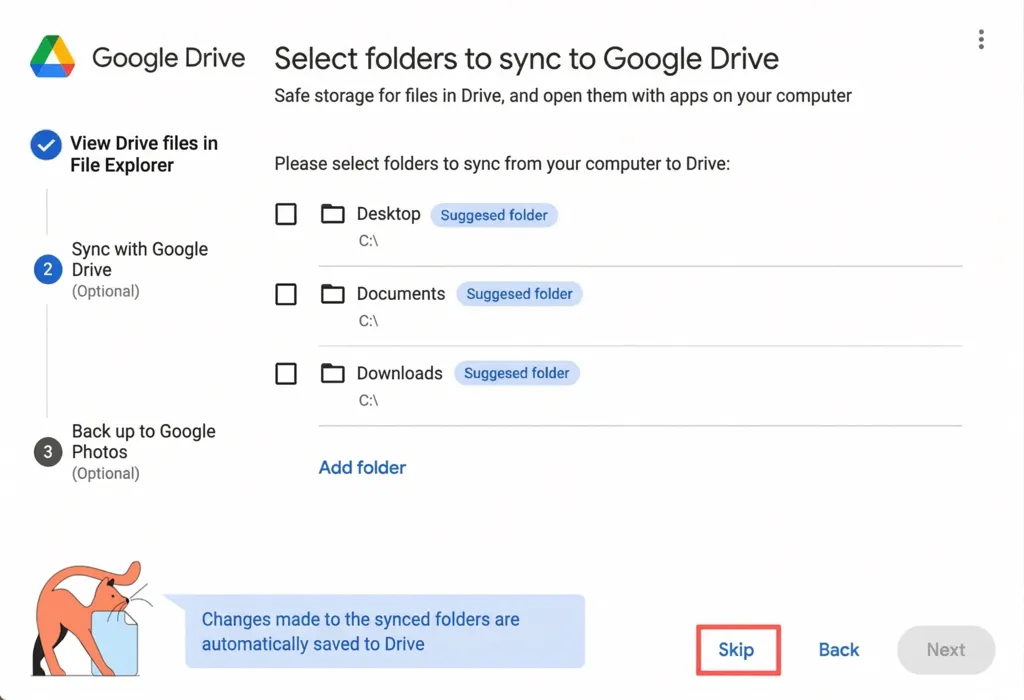Click the Google Drive logo icon
This screenshot has width=1024, height=700.
pyautogui.click(x=54, y=57)
